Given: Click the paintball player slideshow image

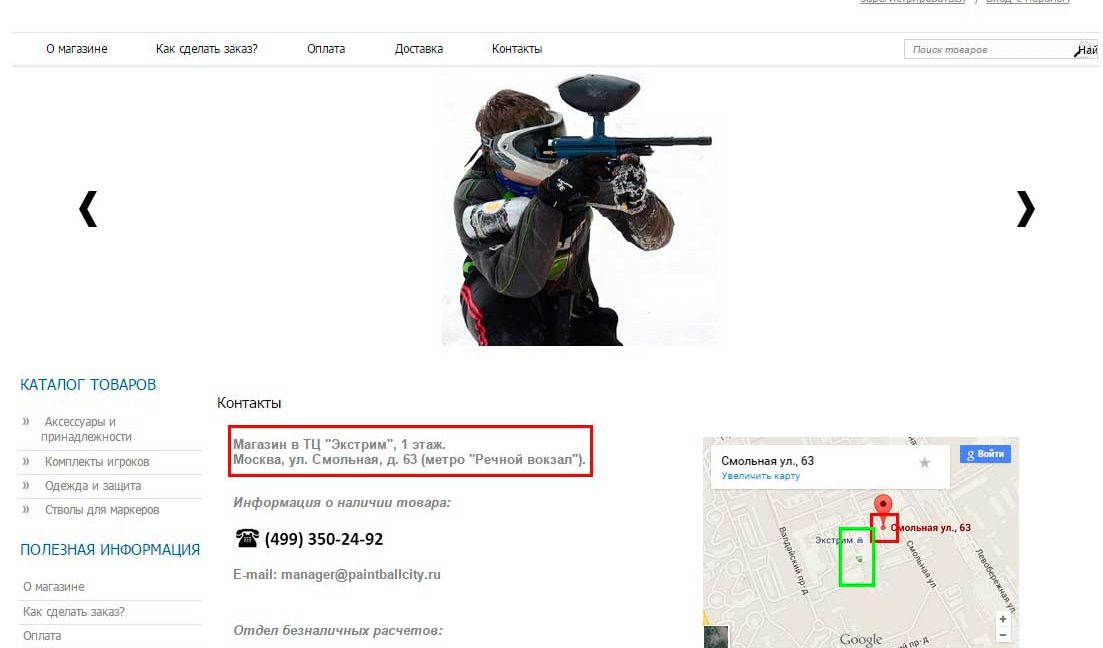Looking at the screenshot, I should 580,210.
